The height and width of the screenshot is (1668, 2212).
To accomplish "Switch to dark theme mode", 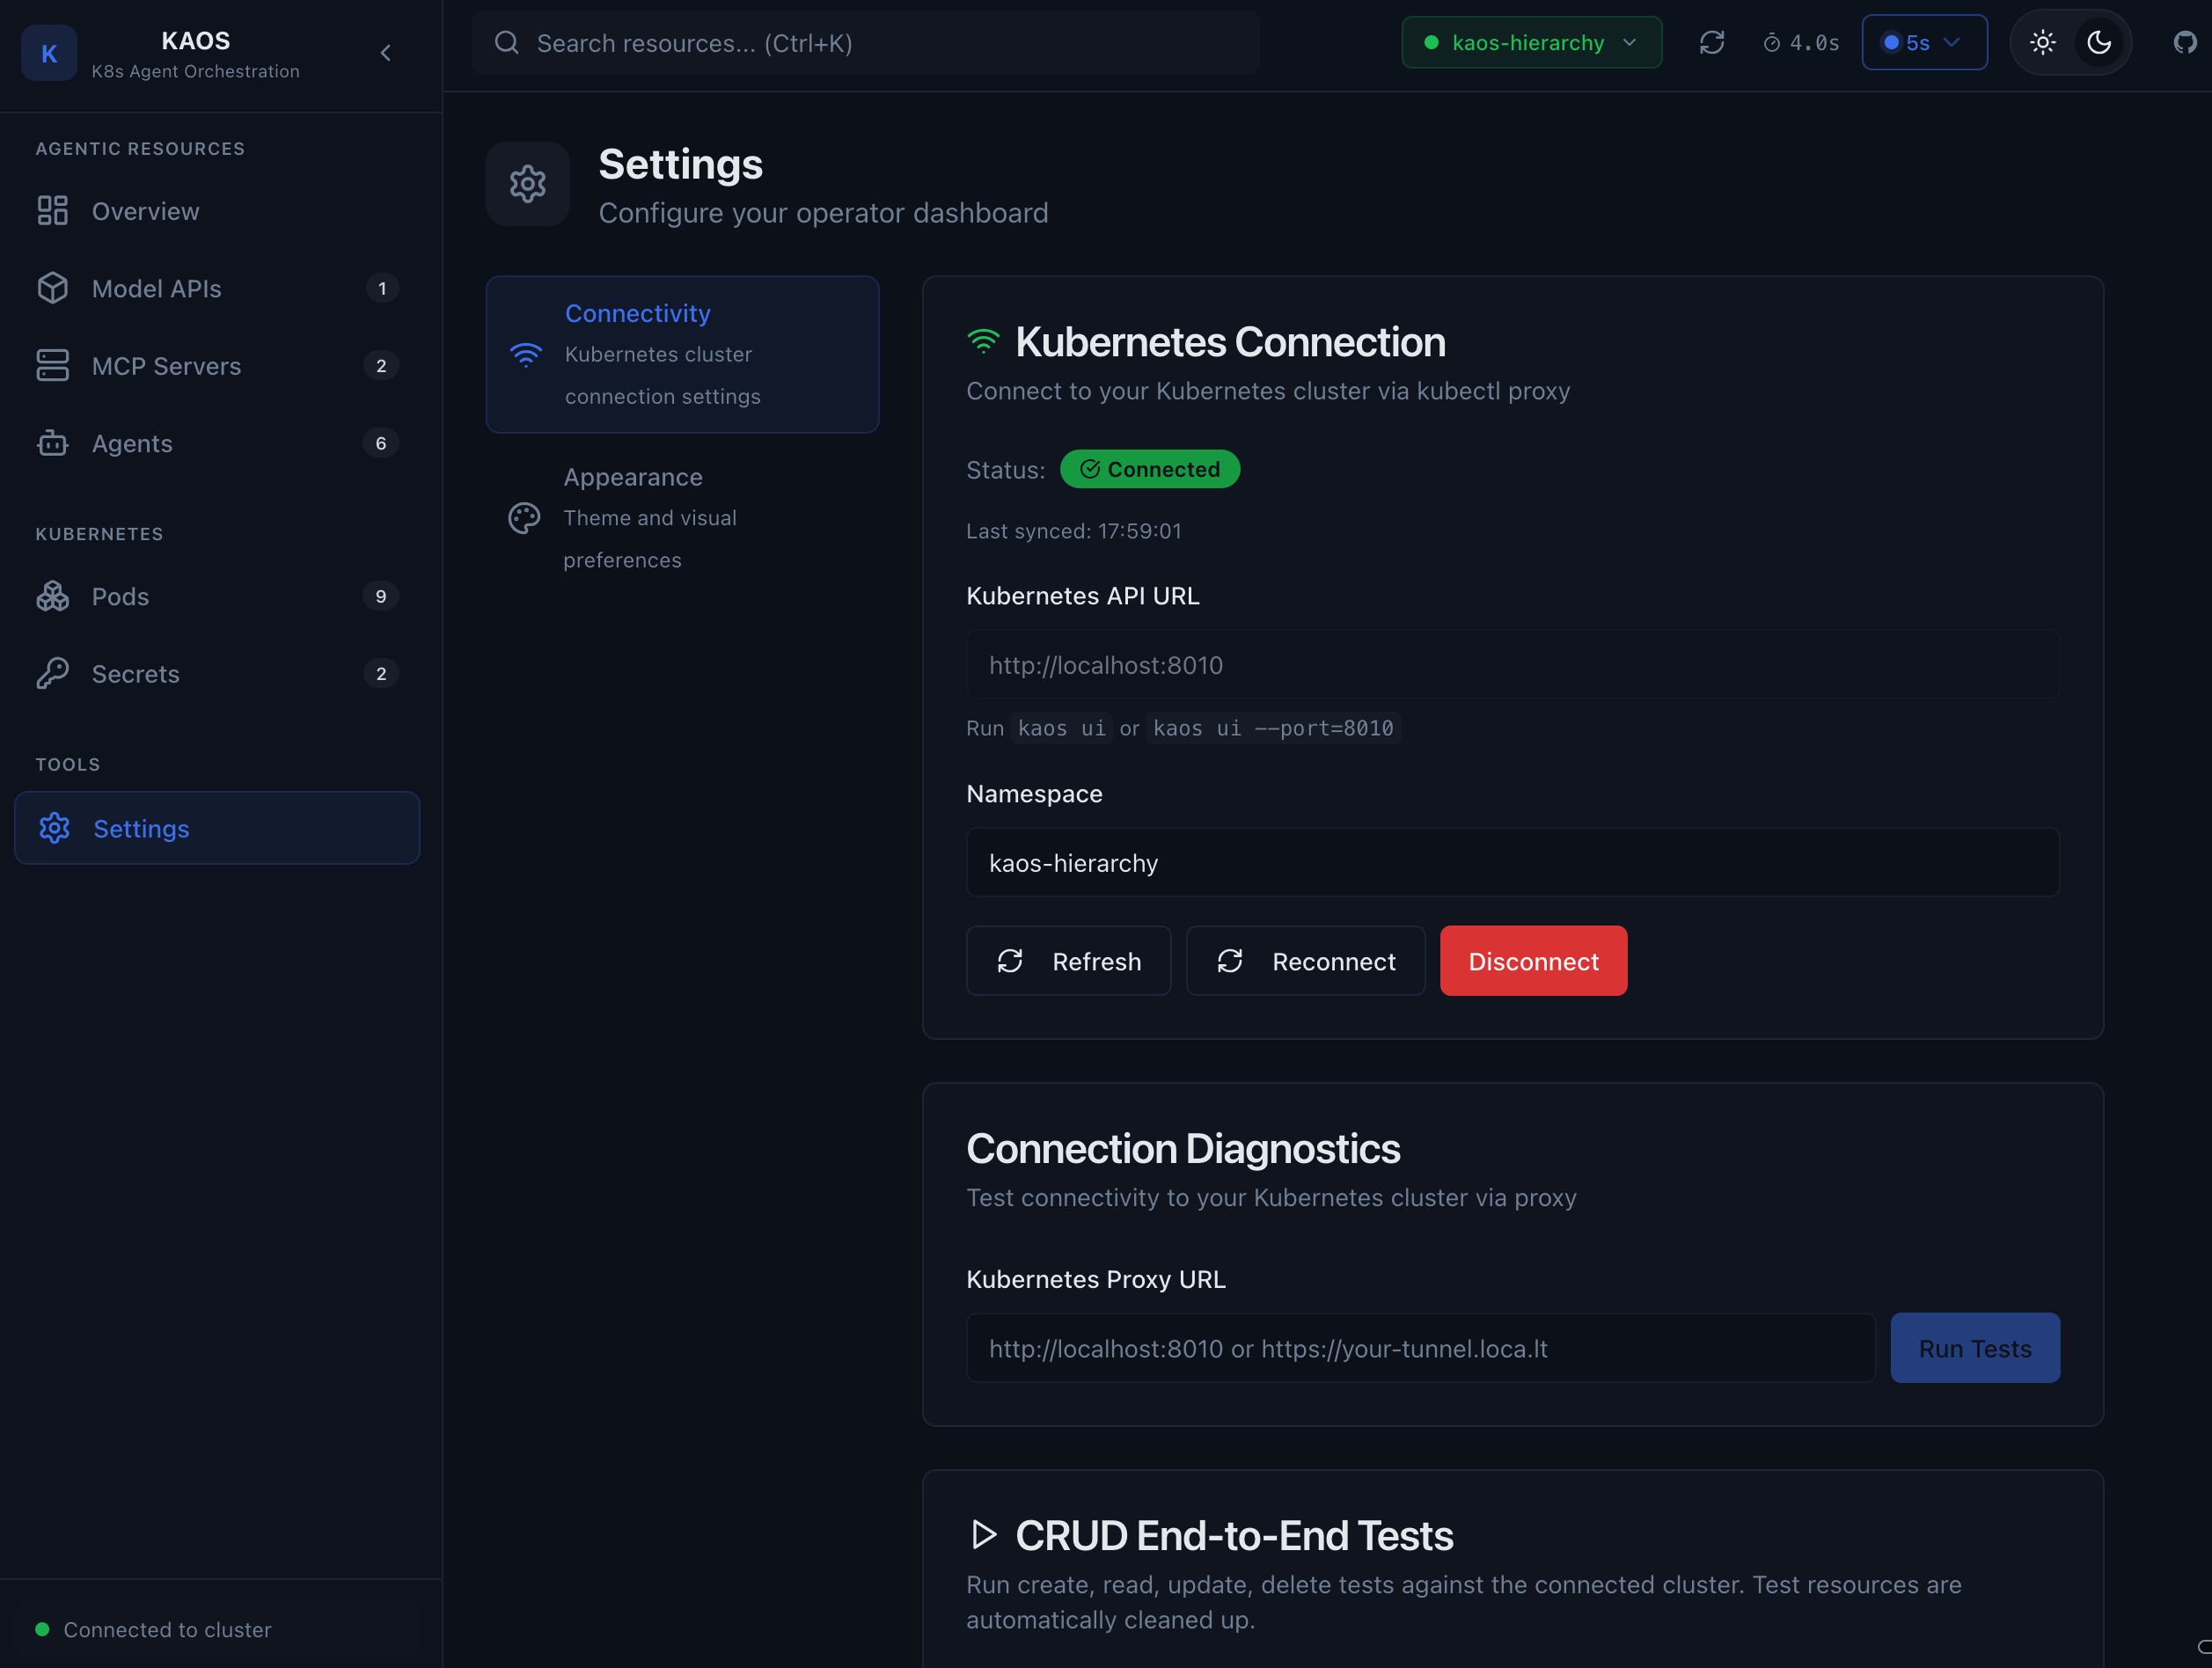I will [2099, 42].
